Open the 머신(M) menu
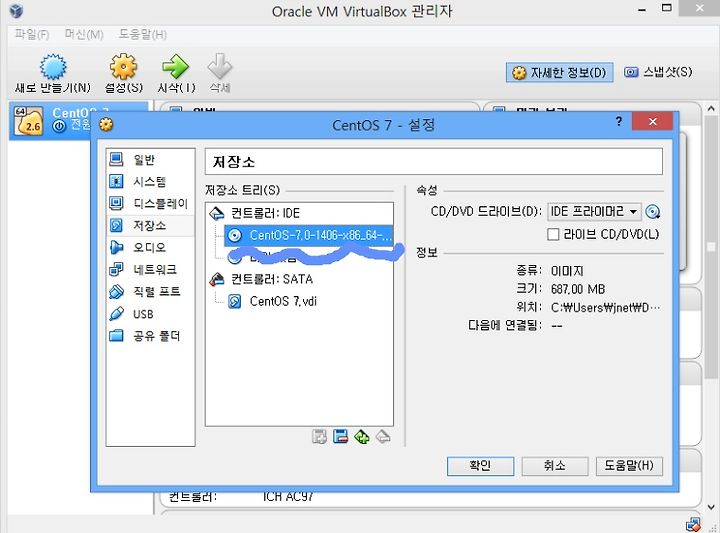720x533 pixels. [84, 34]
